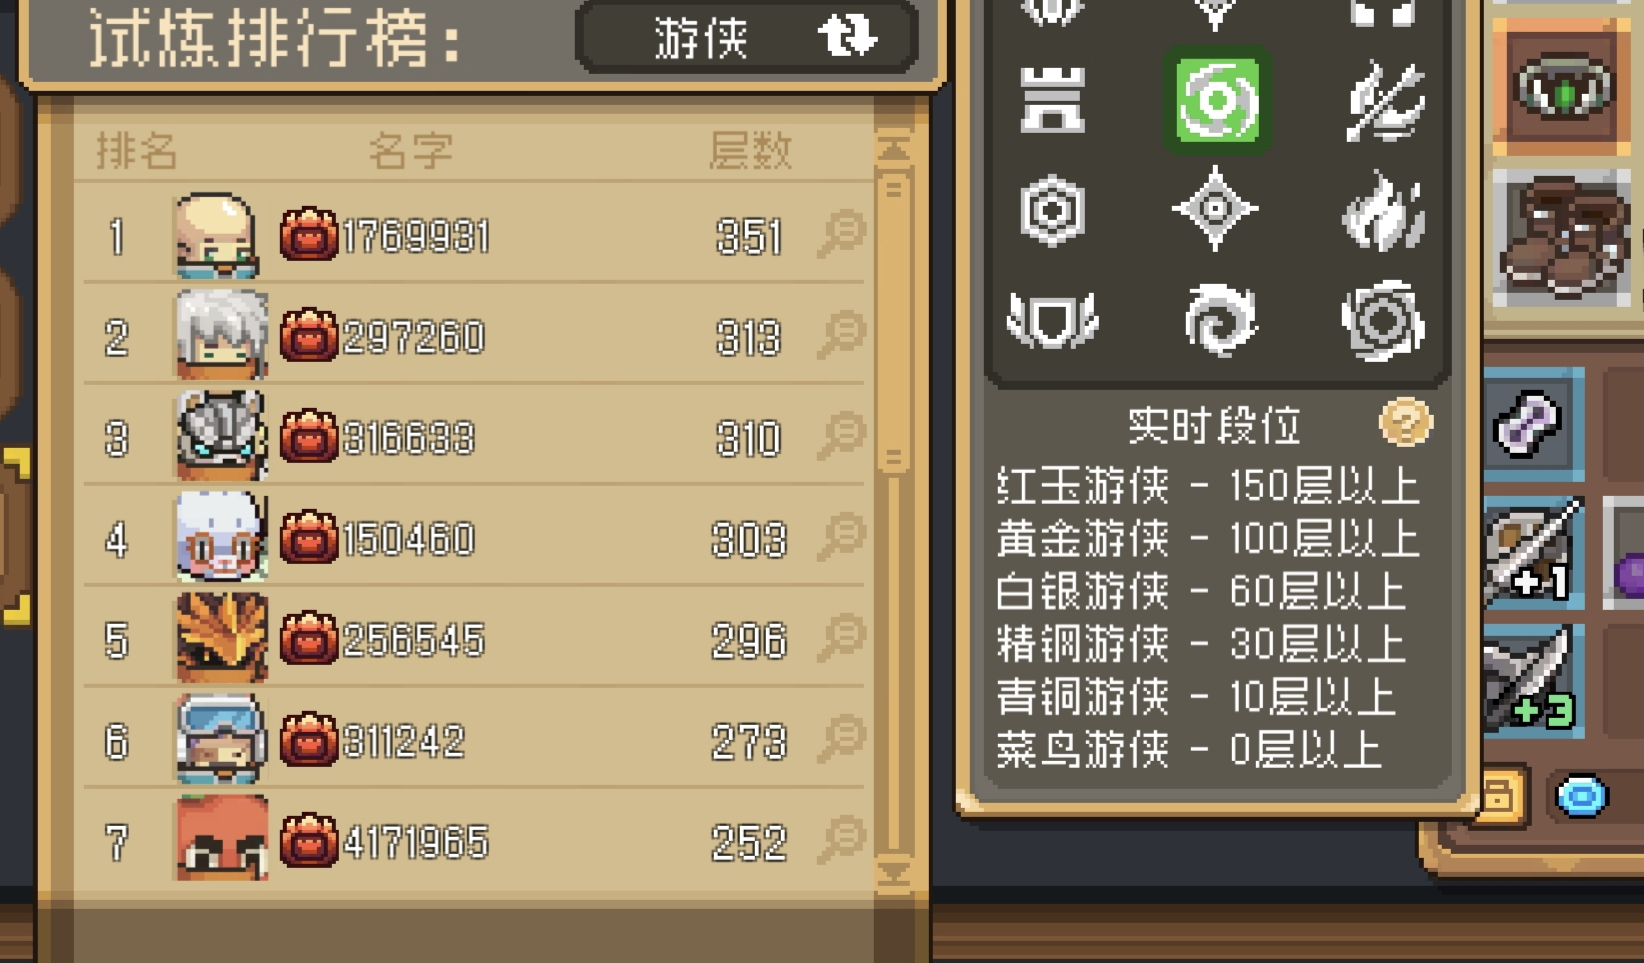Select the brown boots equipment slot
The height and width of the screenshot is (963, 1644).
(x=1561, y=237)
